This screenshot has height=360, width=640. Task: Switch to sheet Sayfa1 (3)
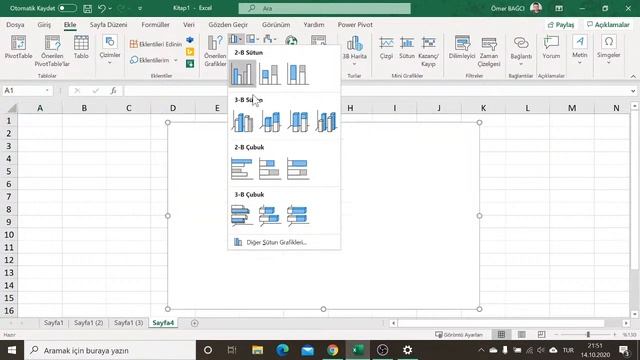point(129,322)
